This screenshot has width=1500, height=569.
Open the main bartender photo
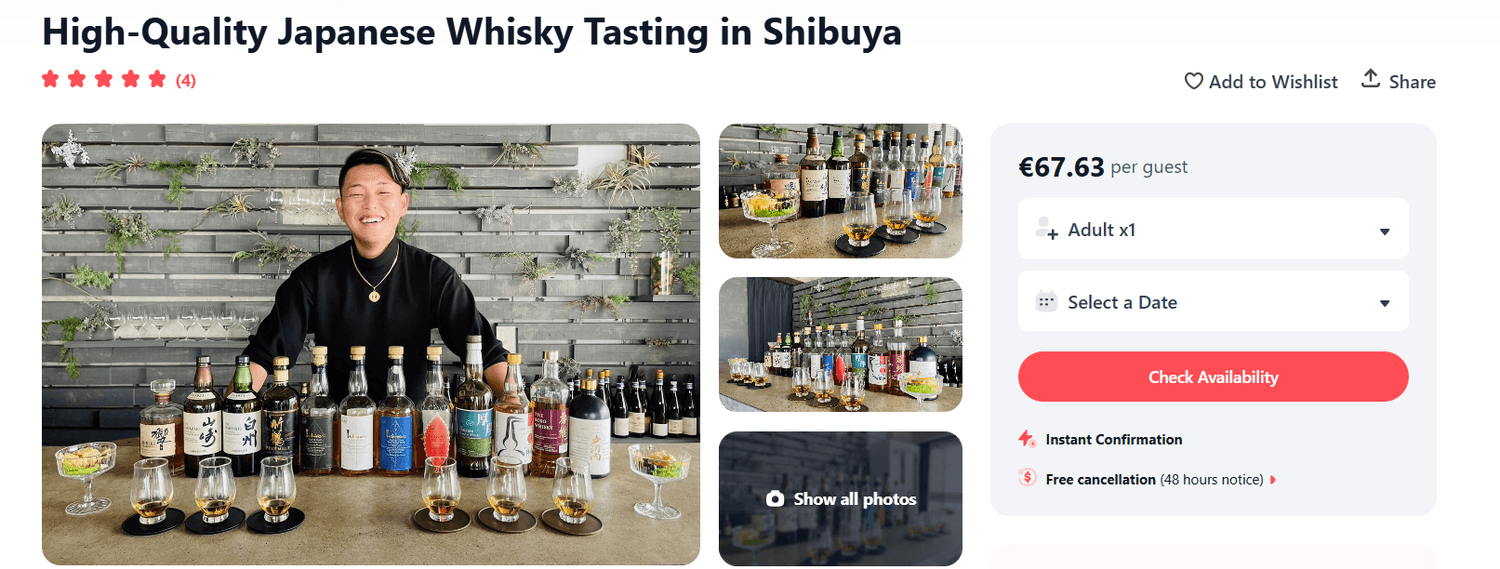point(371,344)
